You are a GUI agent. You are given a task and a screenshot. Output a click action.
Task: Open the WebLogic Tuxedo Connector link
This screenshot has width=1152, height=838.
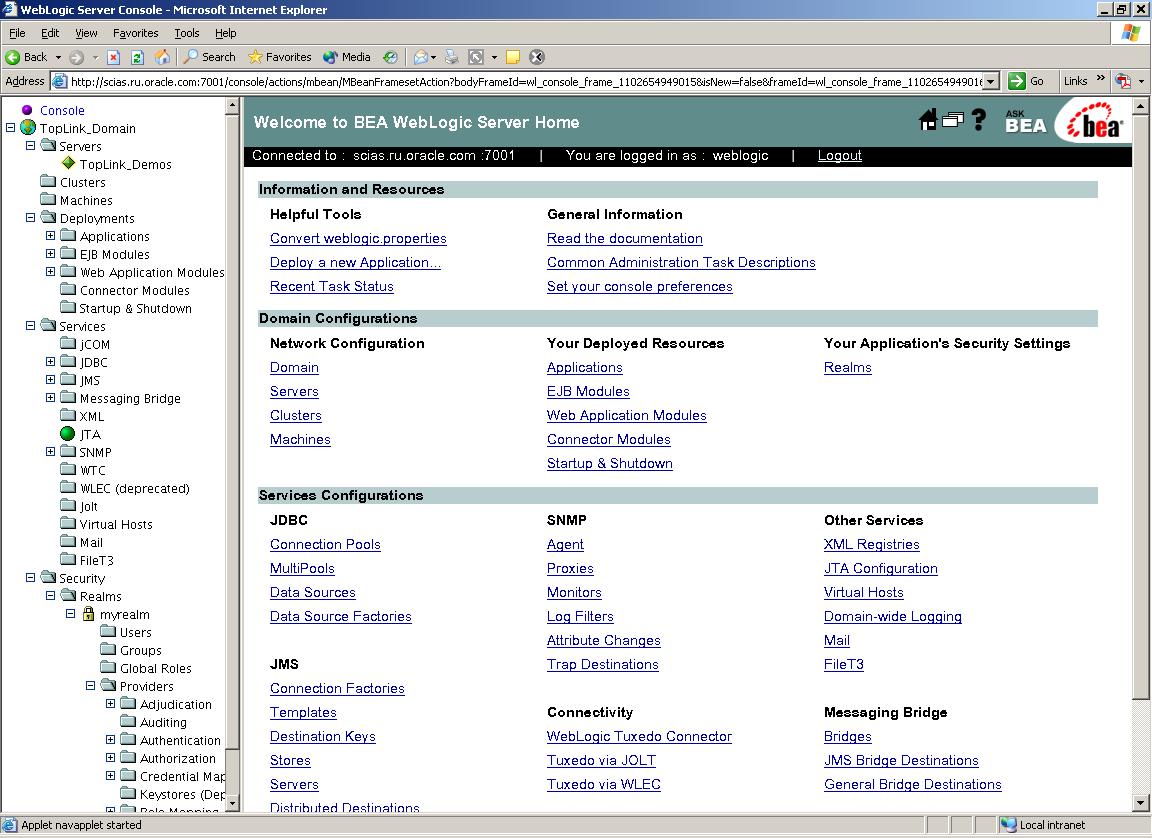click(x=639, y=737)
